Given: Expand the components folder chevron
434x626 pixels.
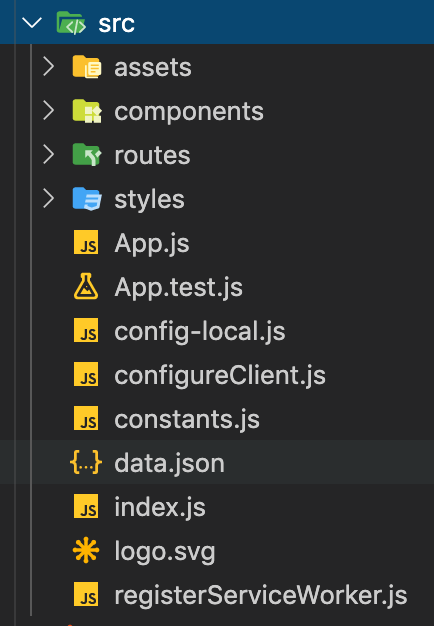Looking at the screenshot, I should [48, 111].
